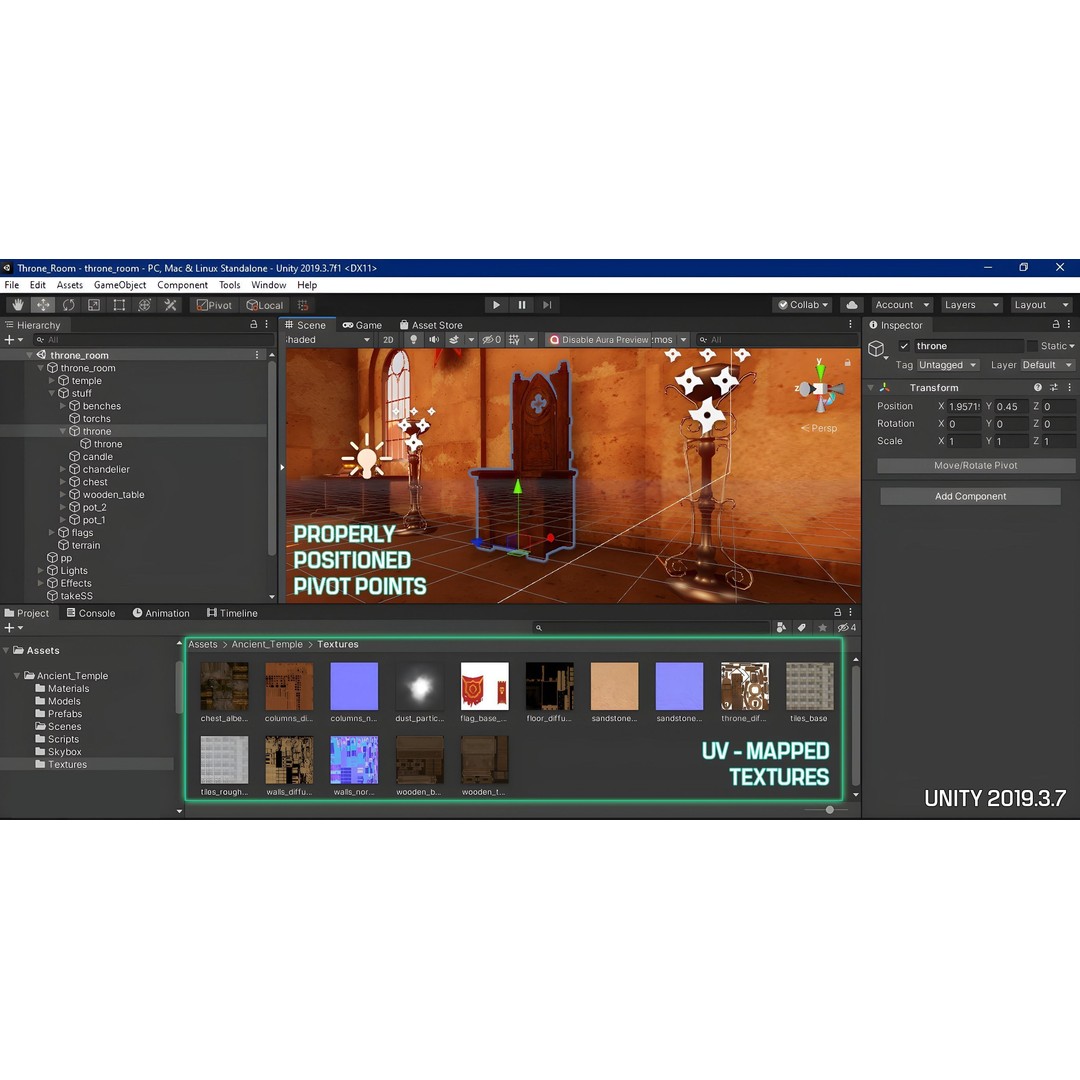Click the Step frame button
The width and height of the screenshot is (1080, 1080).
point(548,305)
